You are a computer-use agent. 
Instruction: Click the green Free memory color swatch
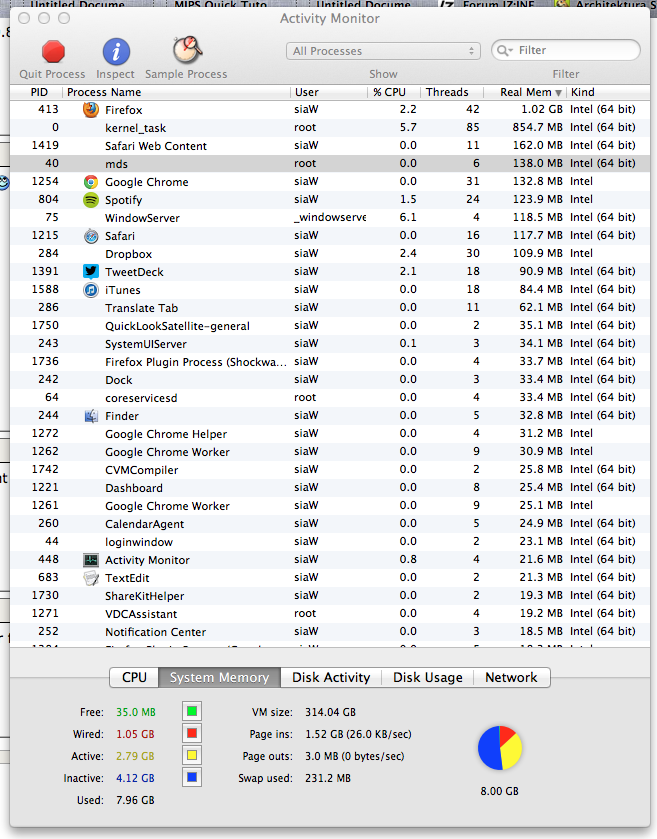(192, 712)
